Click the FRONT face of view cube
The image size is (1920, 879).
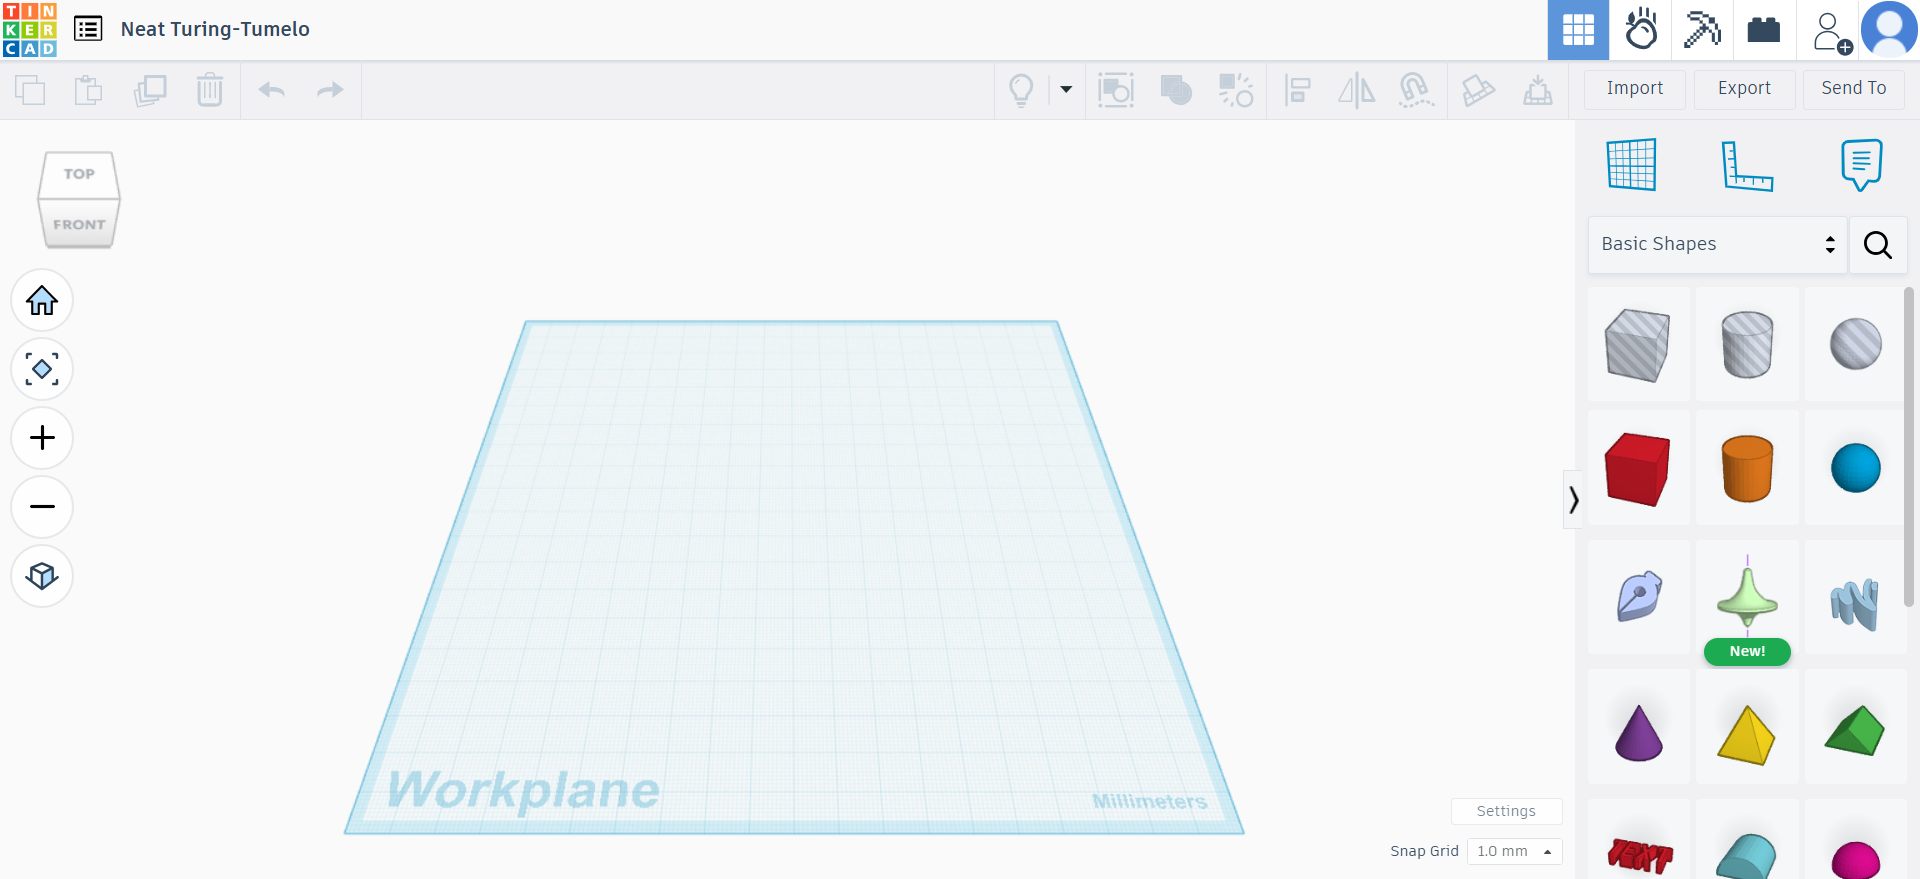(79, 224)
